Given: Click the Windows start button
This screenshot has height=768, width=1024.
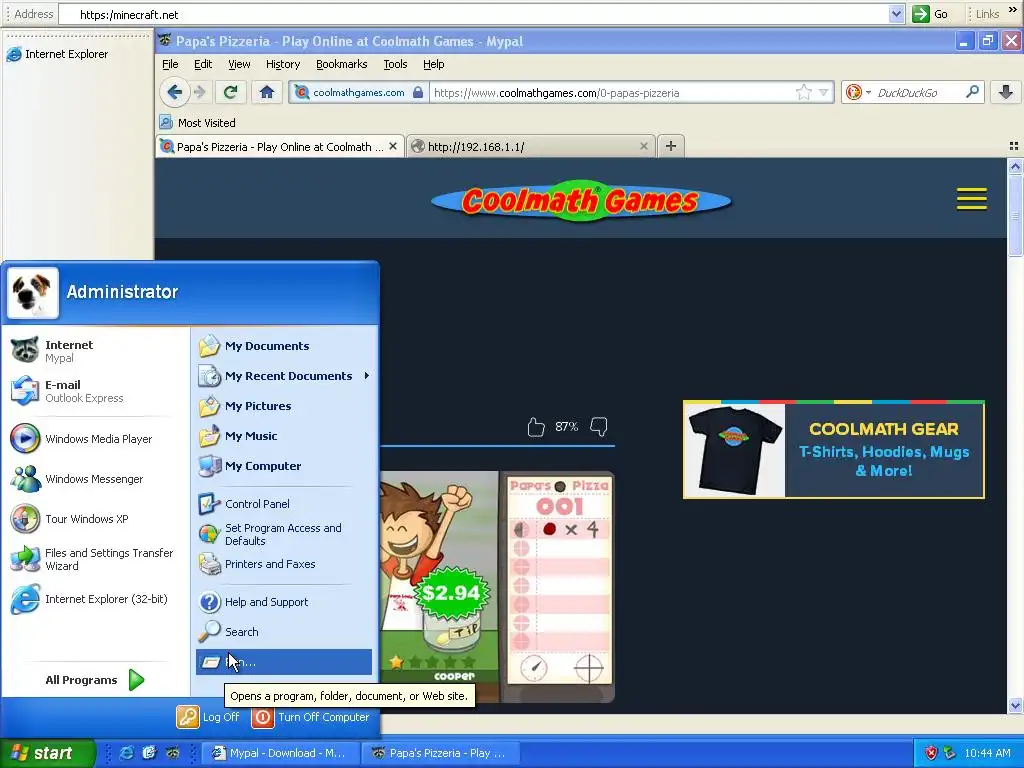Looking at the screenshot, I should [x=46, y=753].
